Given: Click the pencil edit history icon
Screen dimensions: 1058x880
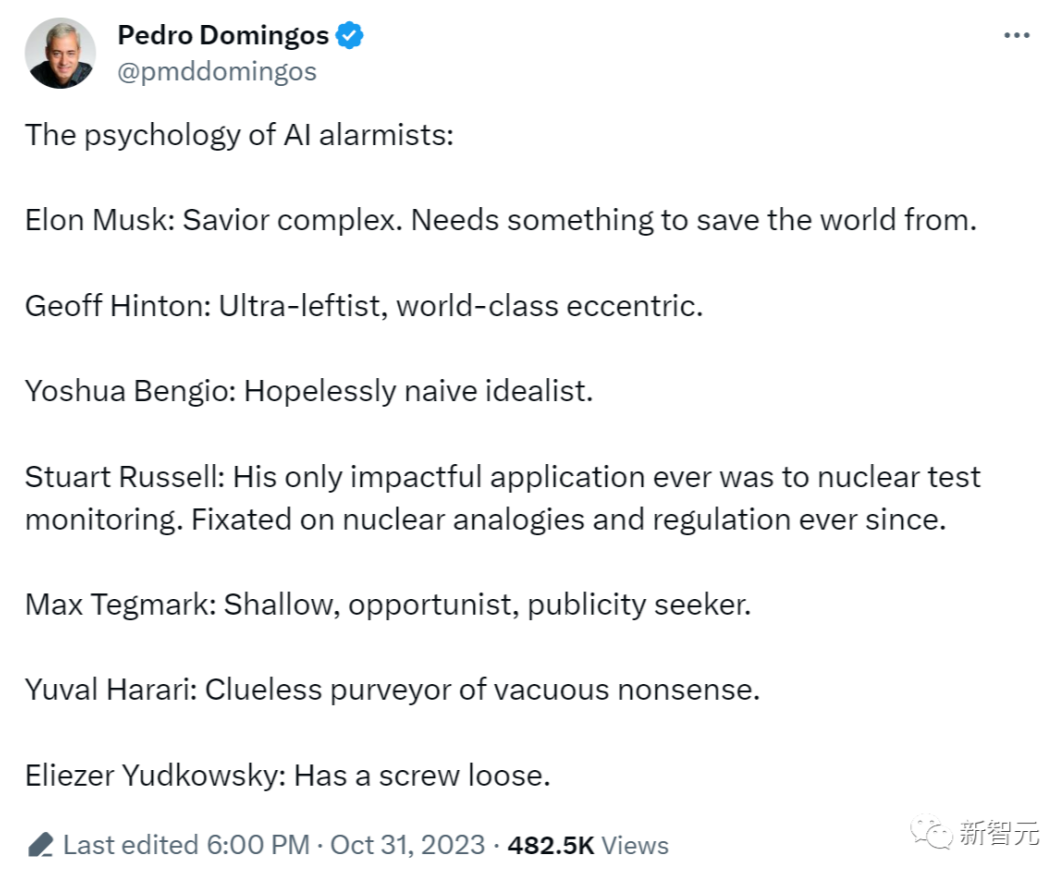Looking at the screenshot, I should pyautogui.click(x=40, y=845).
